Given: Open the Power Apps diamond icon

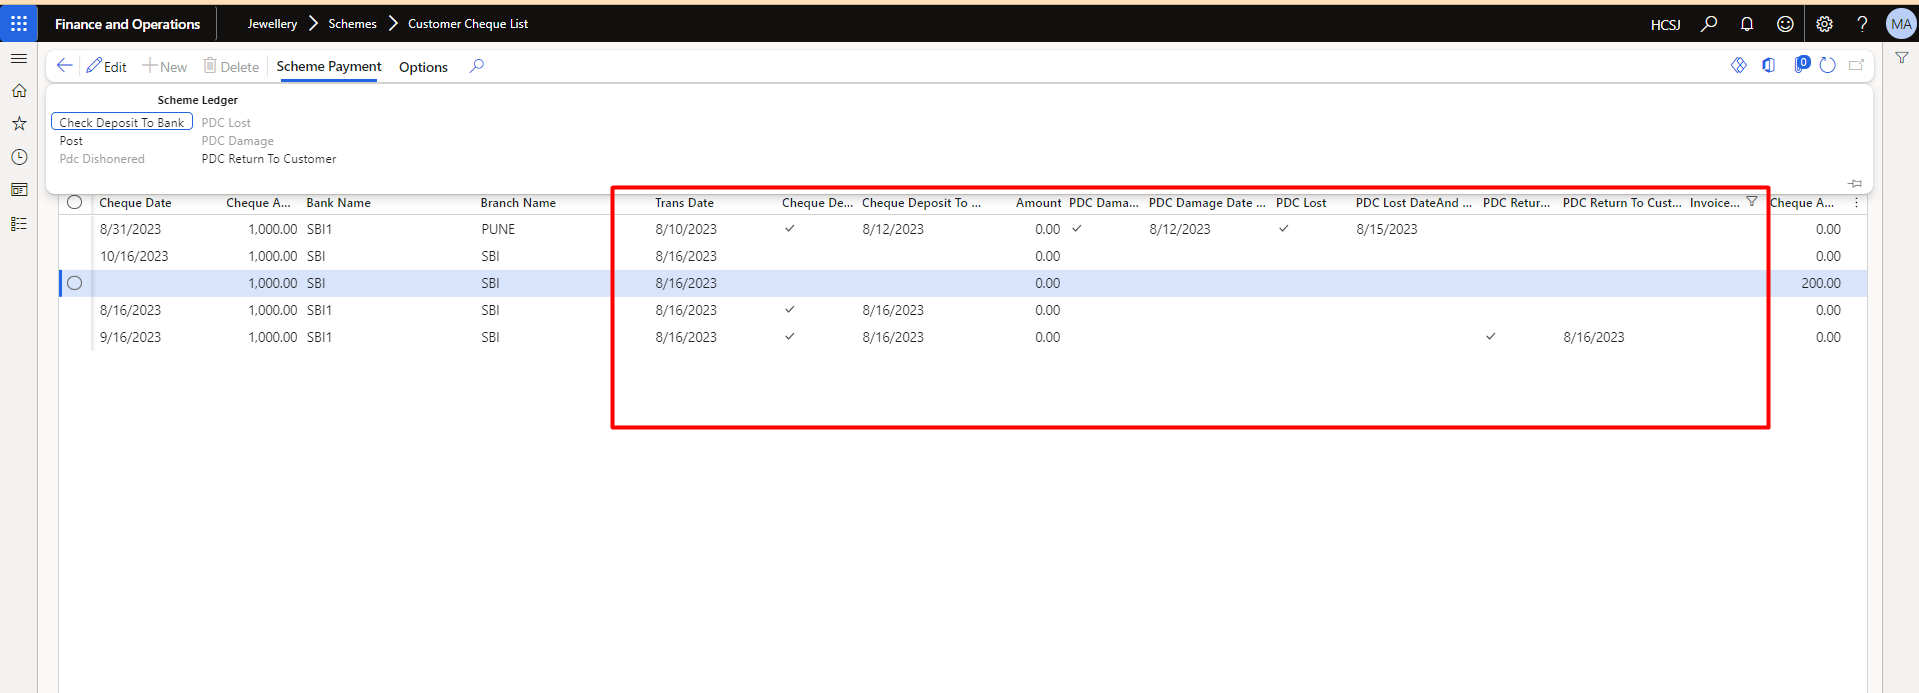Looking at the screenshot, I should tap(1739, 65).
